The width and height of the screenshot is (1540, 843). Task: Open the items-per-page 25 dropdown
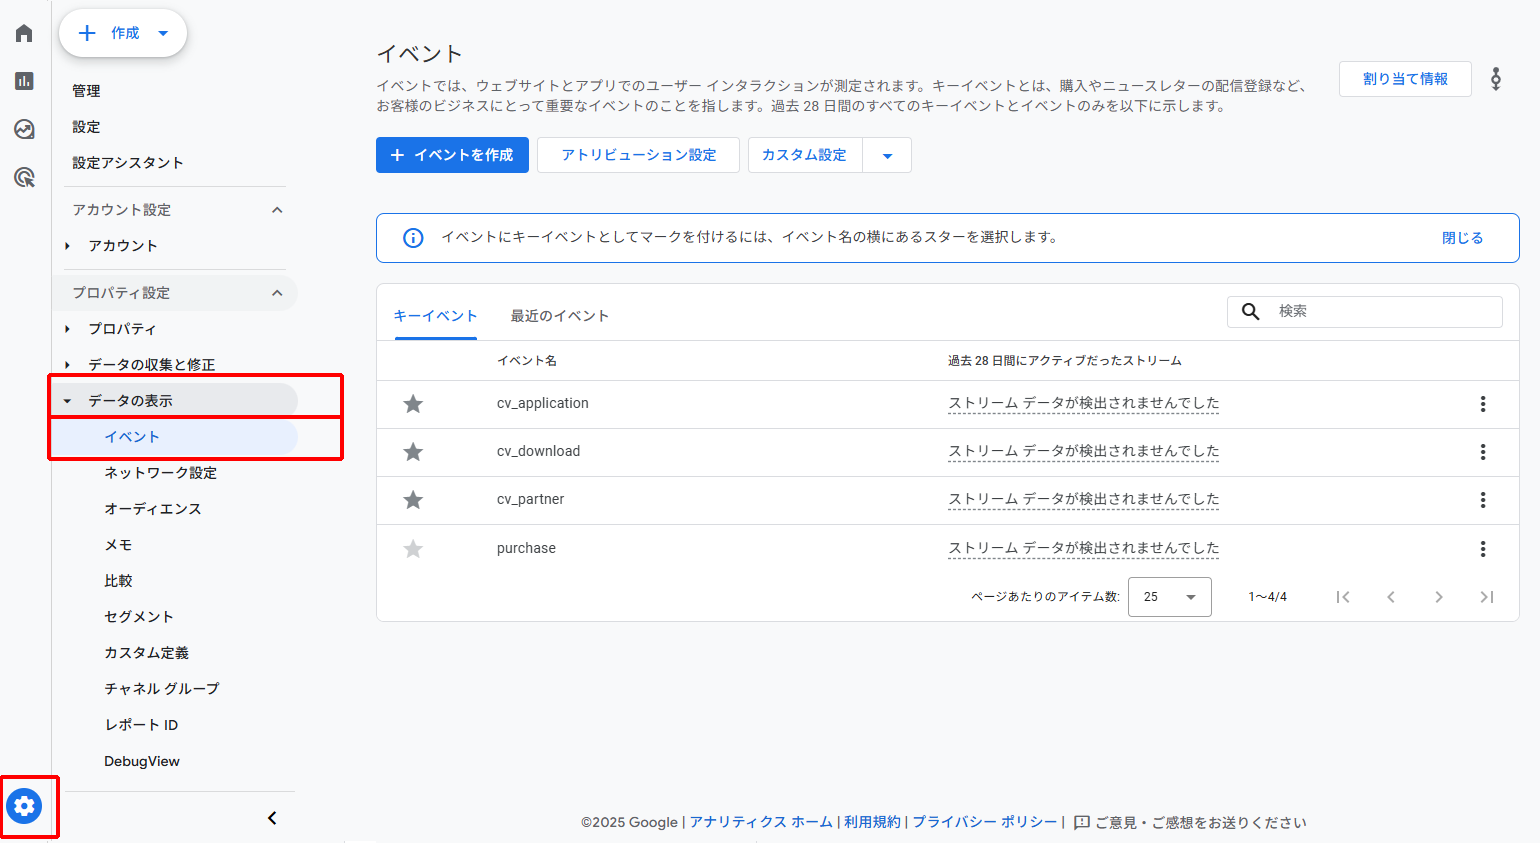click(x=1169, y=596)
